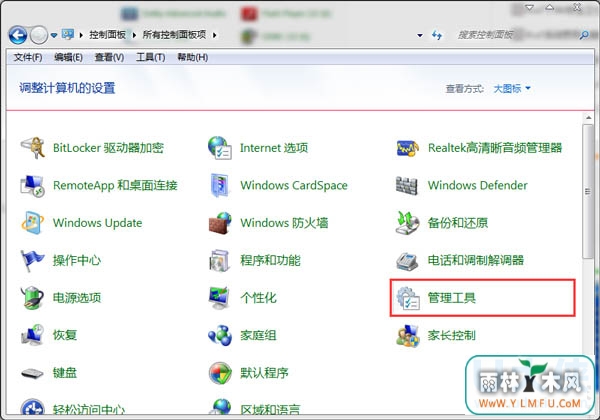The image size is (600, 420).
Task: Click the 电话和调制解调器 phone icon
Action: [407, 261]
